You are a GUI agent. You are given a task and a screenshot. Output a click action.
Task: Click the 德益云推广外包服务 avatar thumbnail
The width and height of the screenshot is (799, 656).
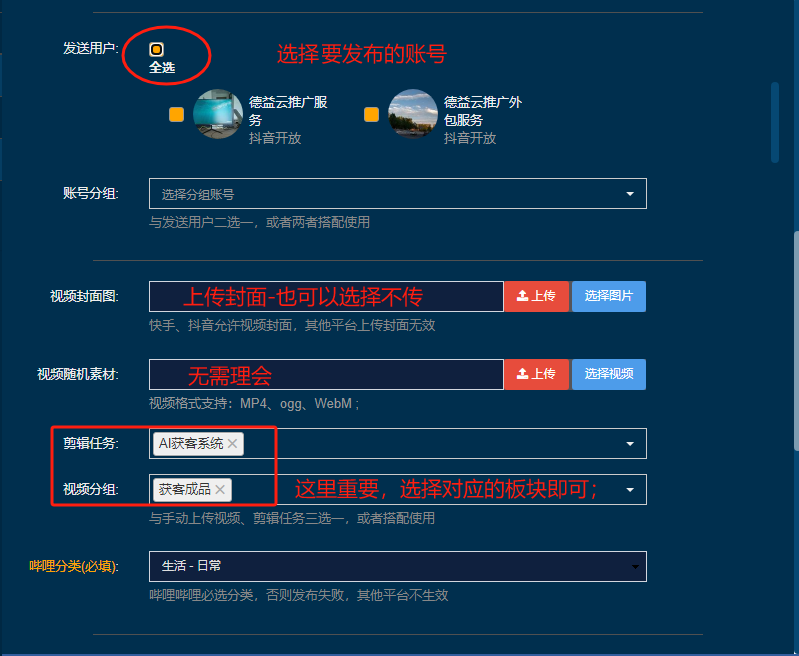pos(413,114)
